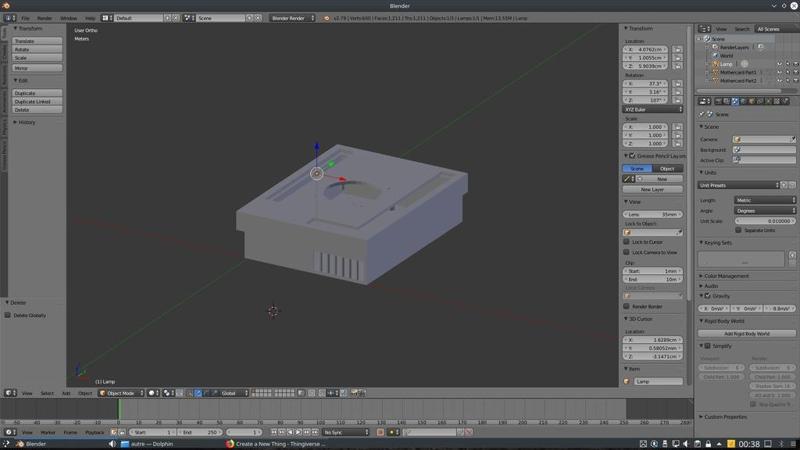
Task: Open the outliner editor type icon
Action: coord(704,29)
